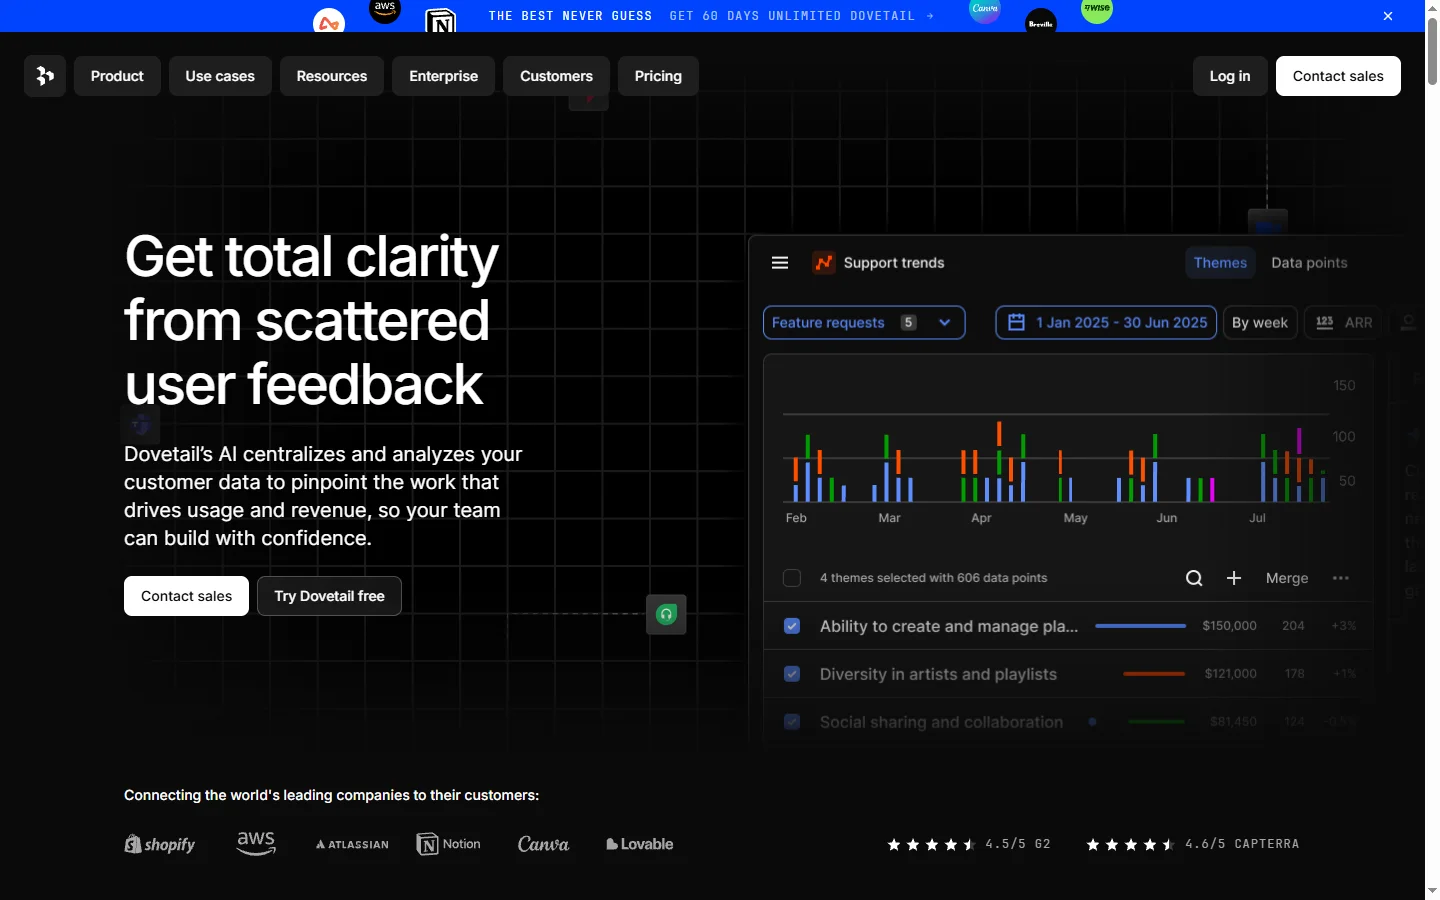Go to the Enterprise page
Viewport: 1440px width, 900px height.
(x=444, y=76)
